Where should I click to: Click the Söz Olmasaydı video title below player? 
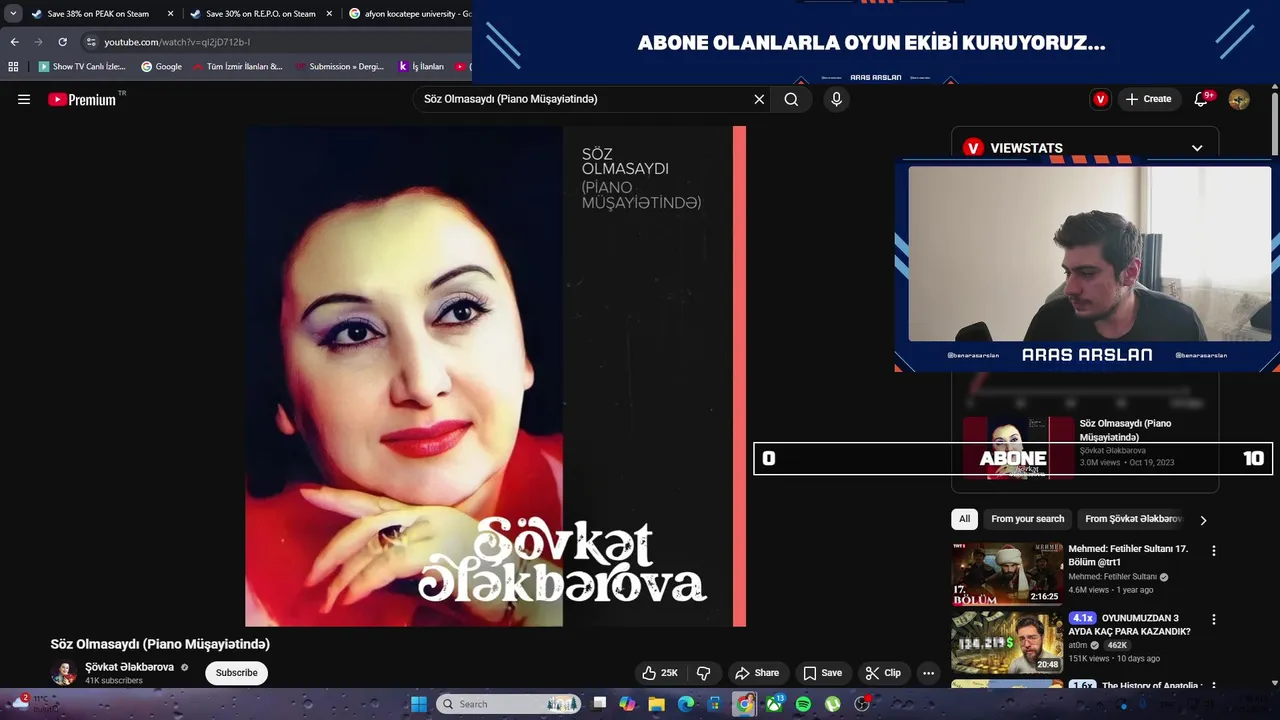[160, 644]
